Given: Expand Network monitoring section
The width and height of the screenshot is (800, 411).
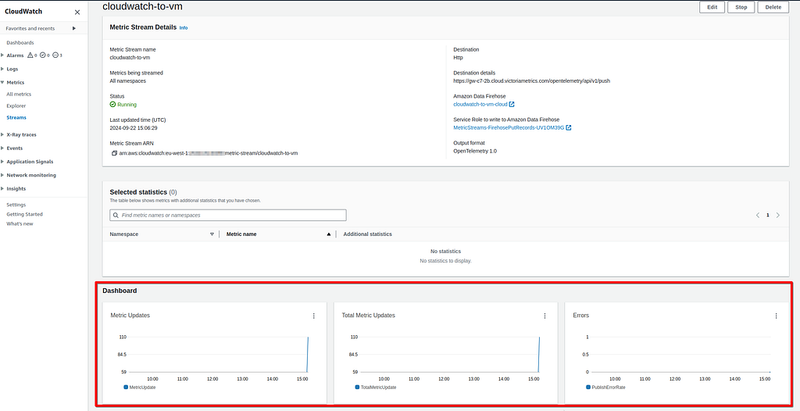Looking at the screenshot, I should (3, 175).
